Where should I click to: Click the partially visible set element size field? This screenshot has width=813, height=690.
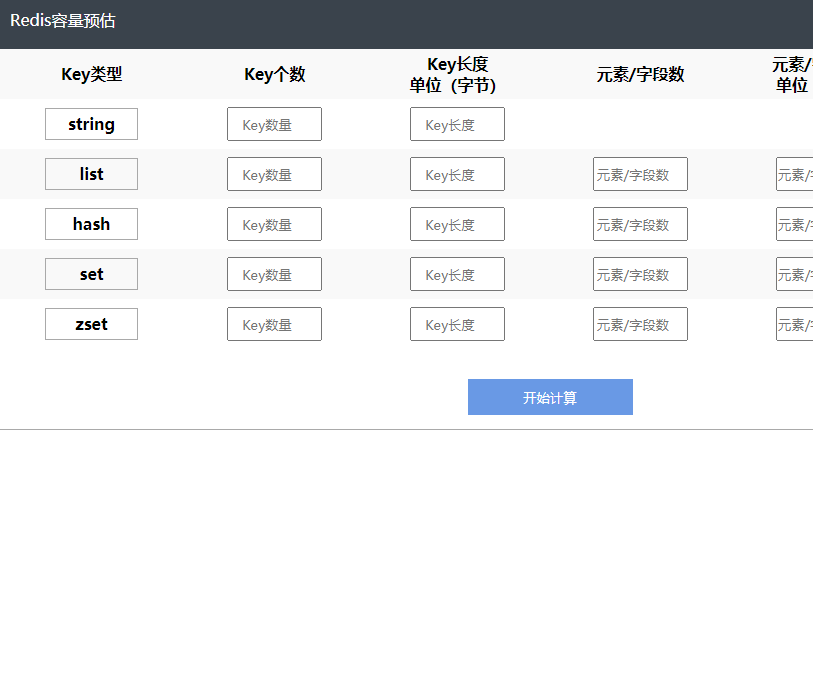click(795, 274)
